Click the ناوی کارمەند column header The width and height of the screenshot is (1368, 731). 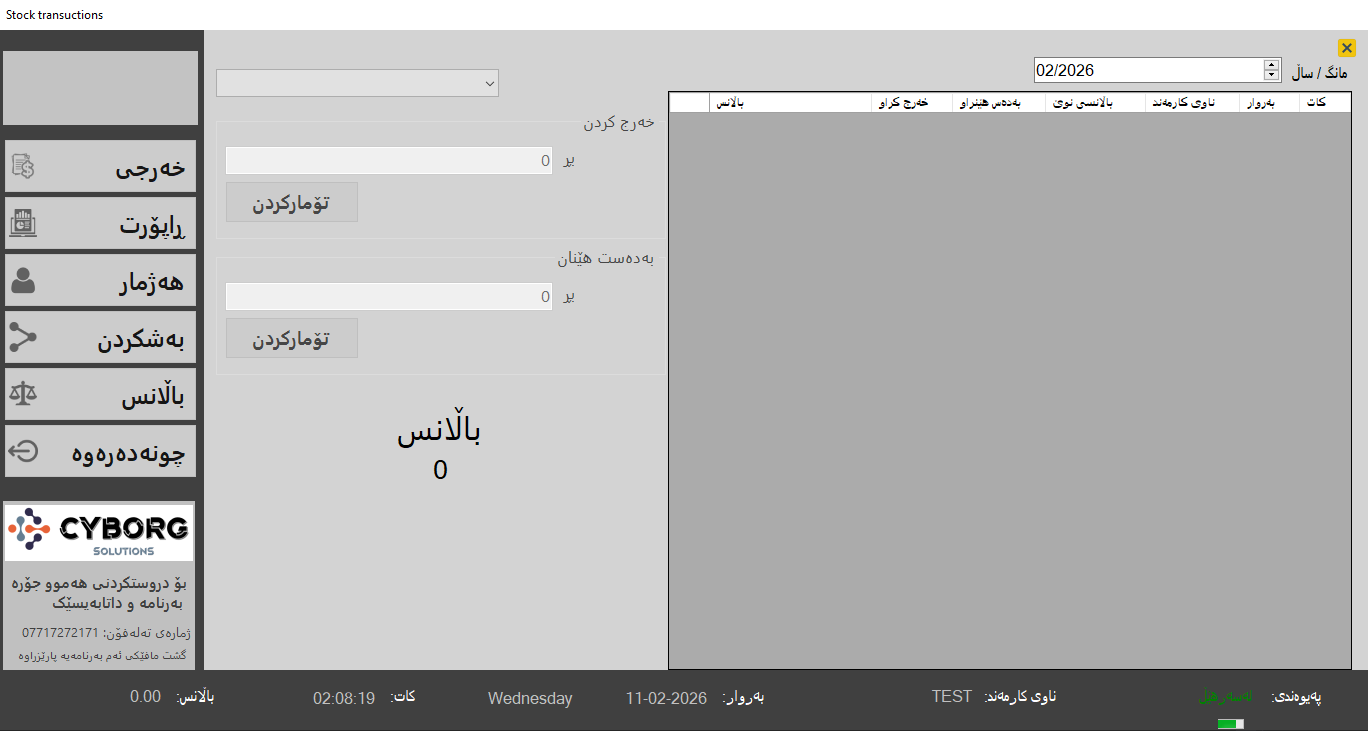pos(1192,103)
